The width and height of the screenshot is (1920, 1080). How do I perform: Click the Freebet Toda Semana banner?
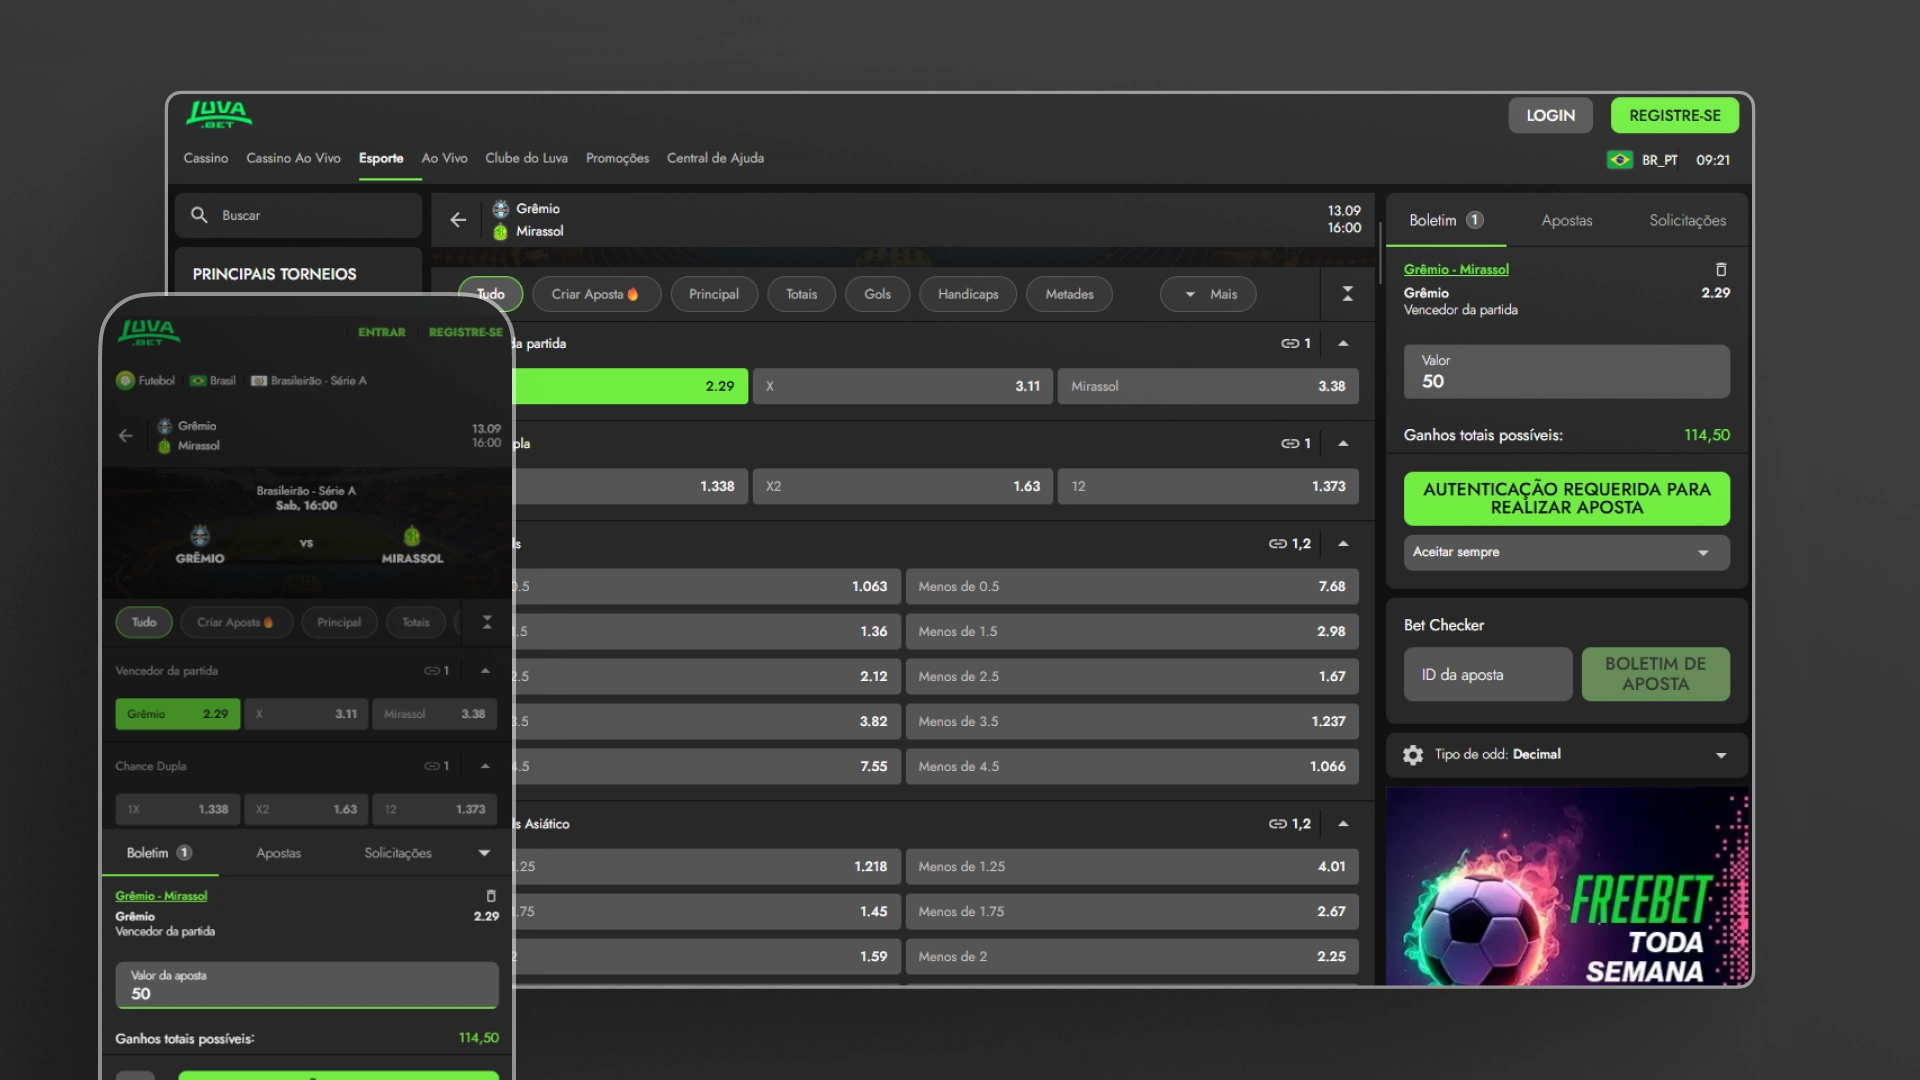click(1566, 886)
